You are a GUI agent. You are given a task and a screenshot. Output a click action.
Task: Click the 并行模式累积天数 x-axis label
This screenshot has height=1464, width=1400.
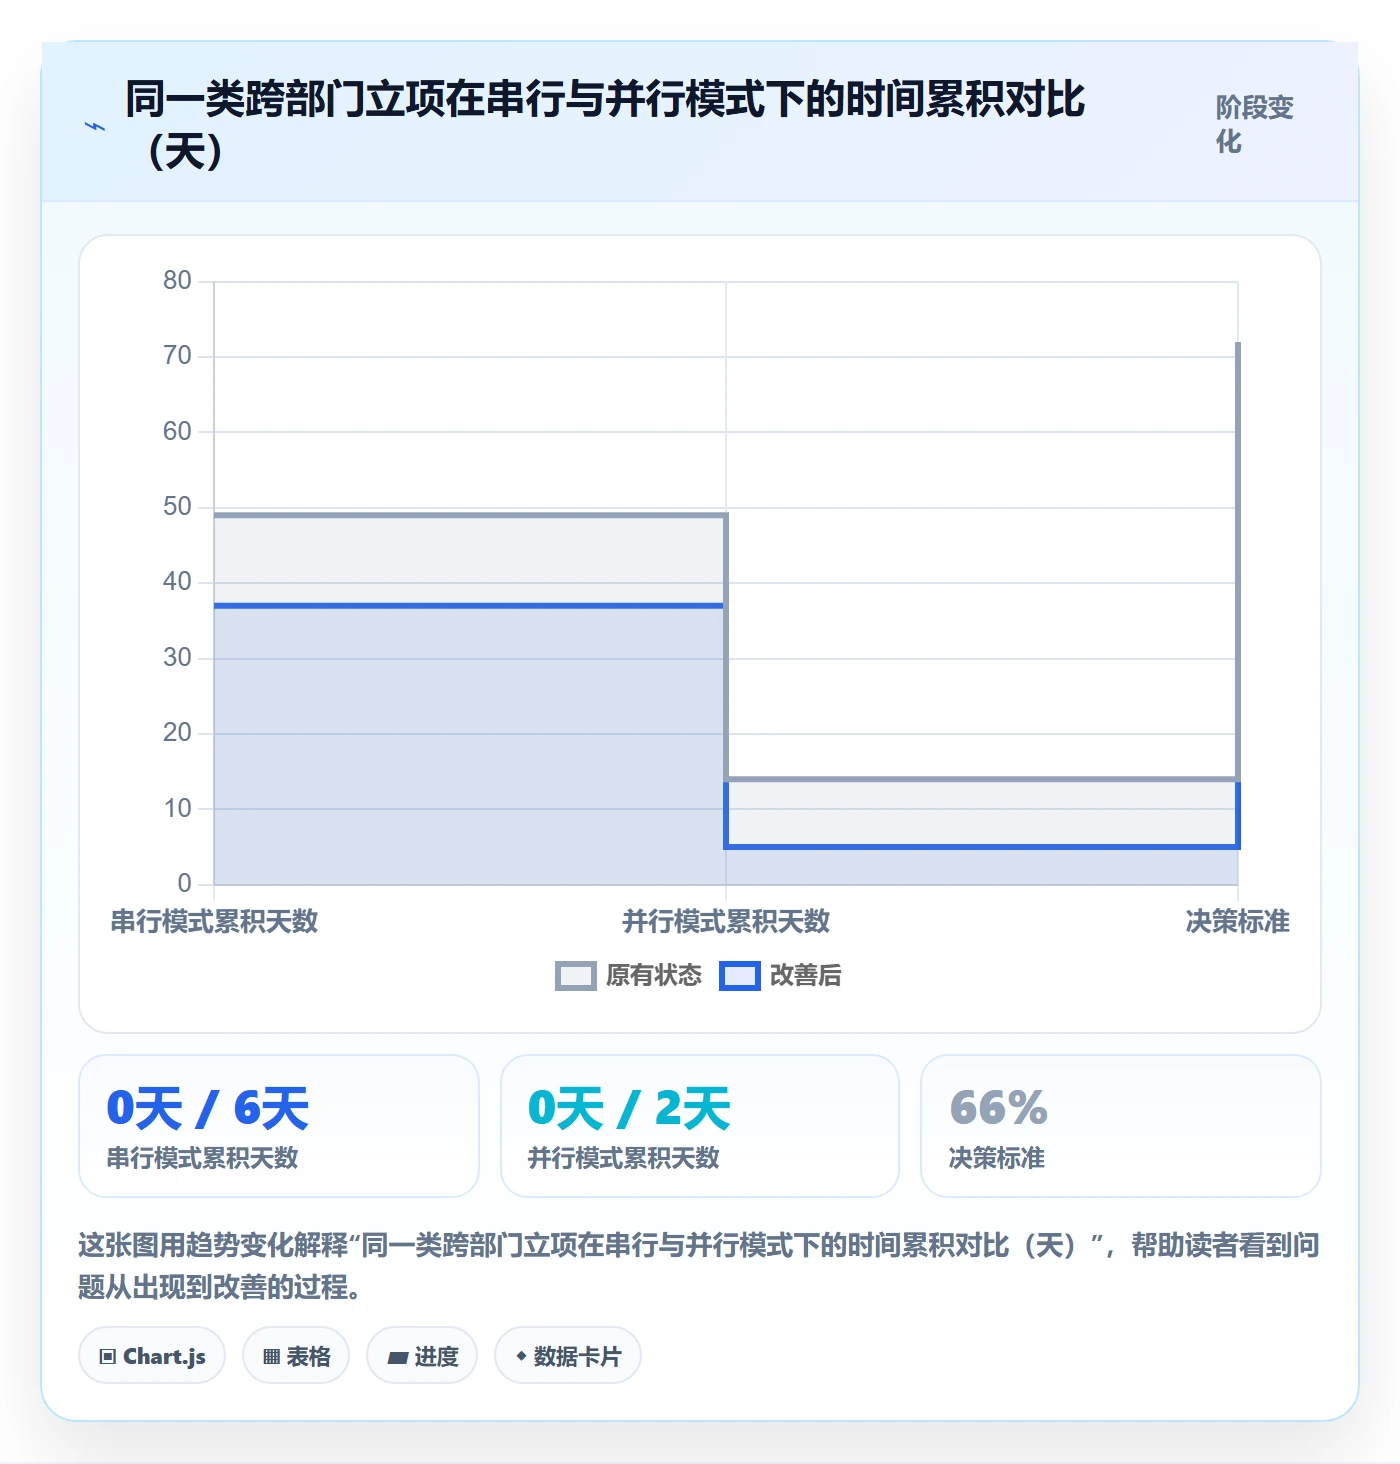[726, 921]
